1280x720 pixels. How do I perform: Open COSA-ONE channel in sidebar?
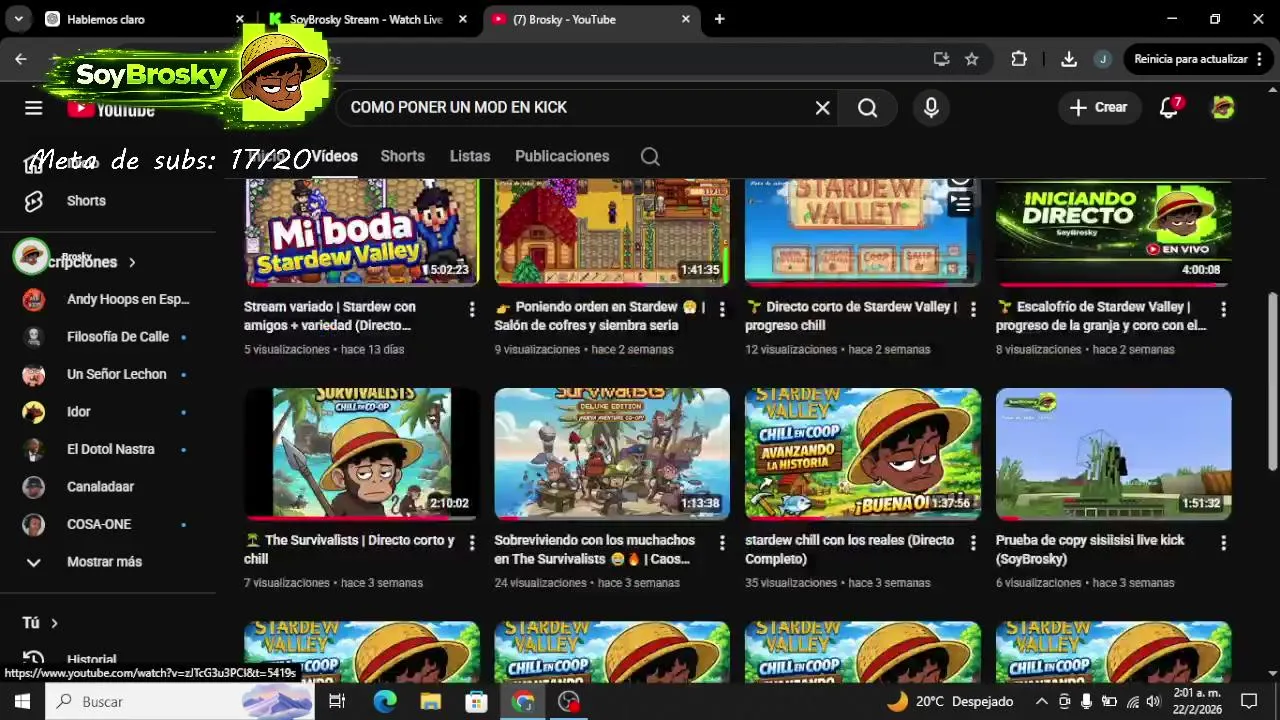tap(108, 524)
